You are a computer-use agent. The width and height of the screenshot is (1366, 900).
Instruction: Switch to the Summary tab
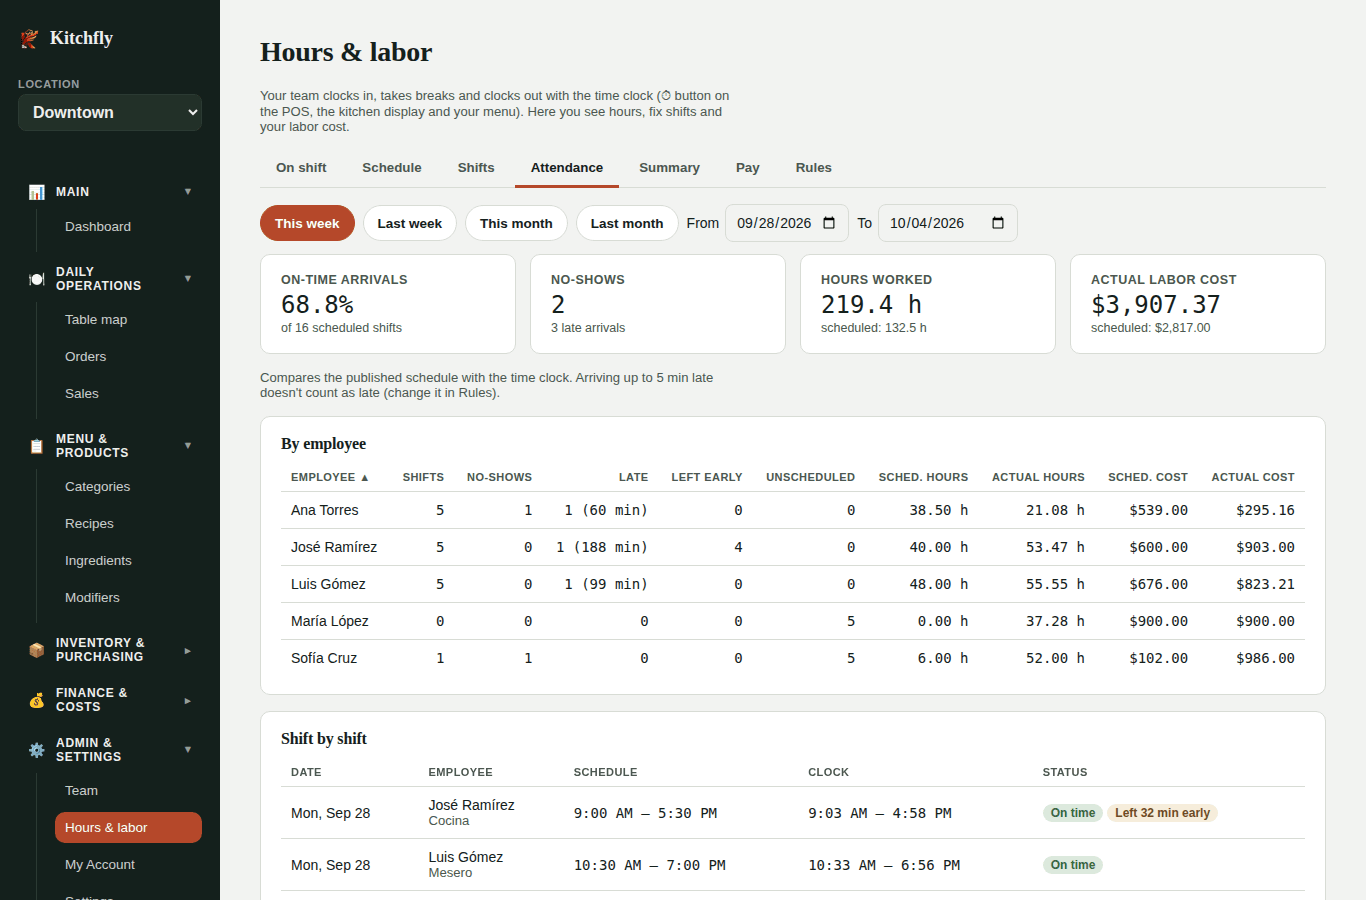669,168
